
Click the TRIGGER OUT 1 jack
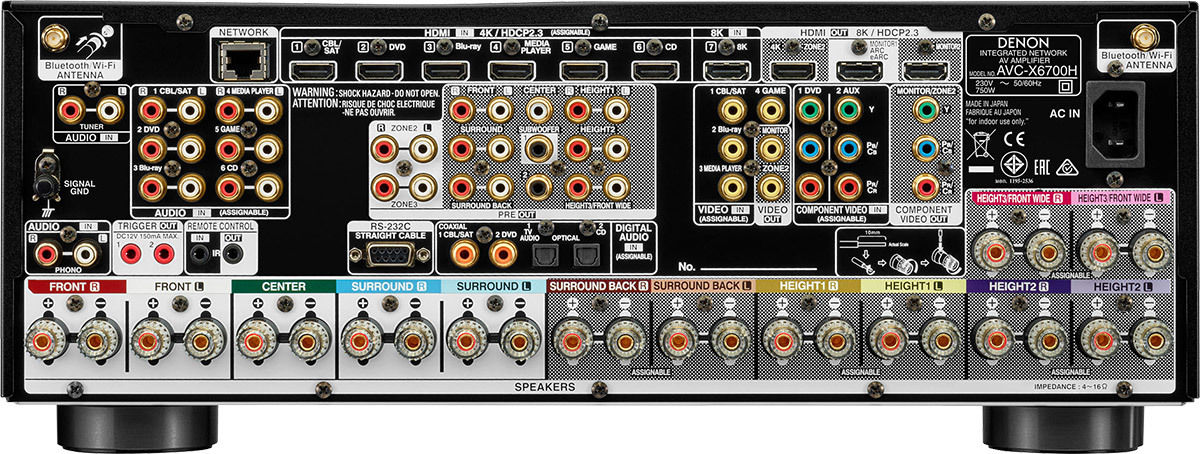pos(131,254)
